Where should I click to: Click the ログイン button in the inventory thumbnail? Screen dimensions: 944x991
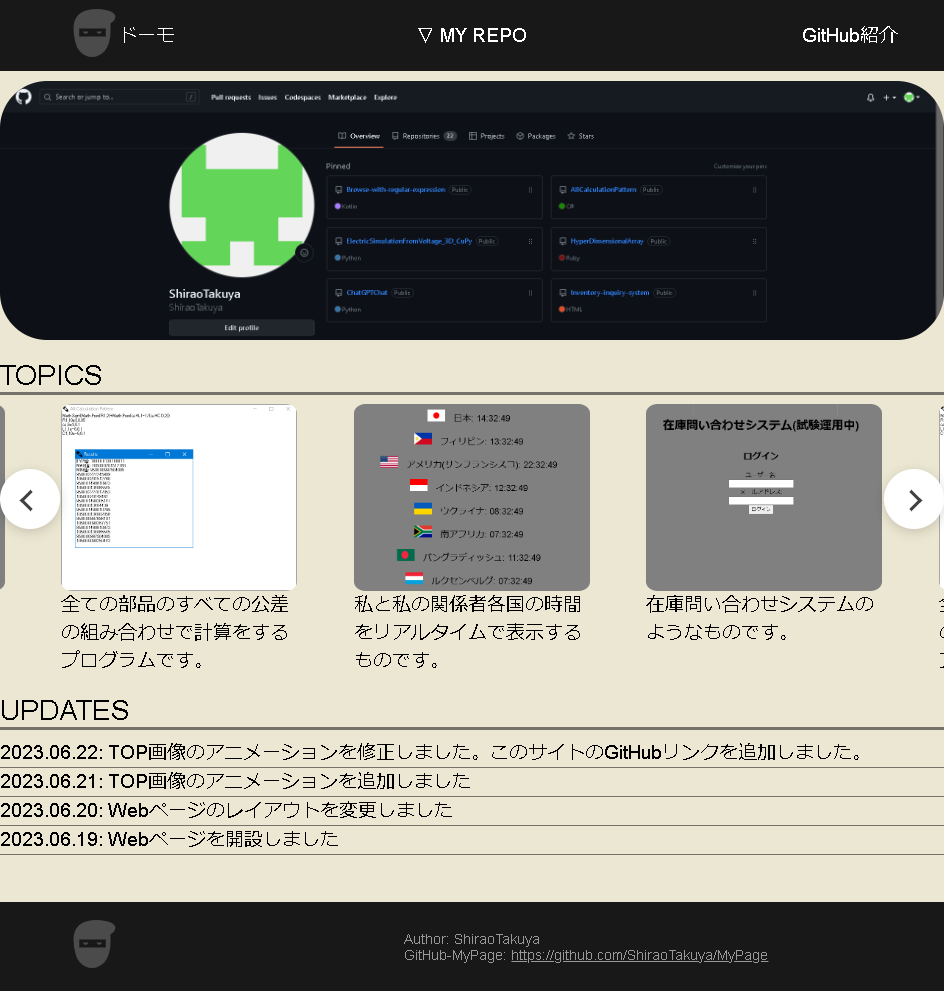(x=761, y=509)
